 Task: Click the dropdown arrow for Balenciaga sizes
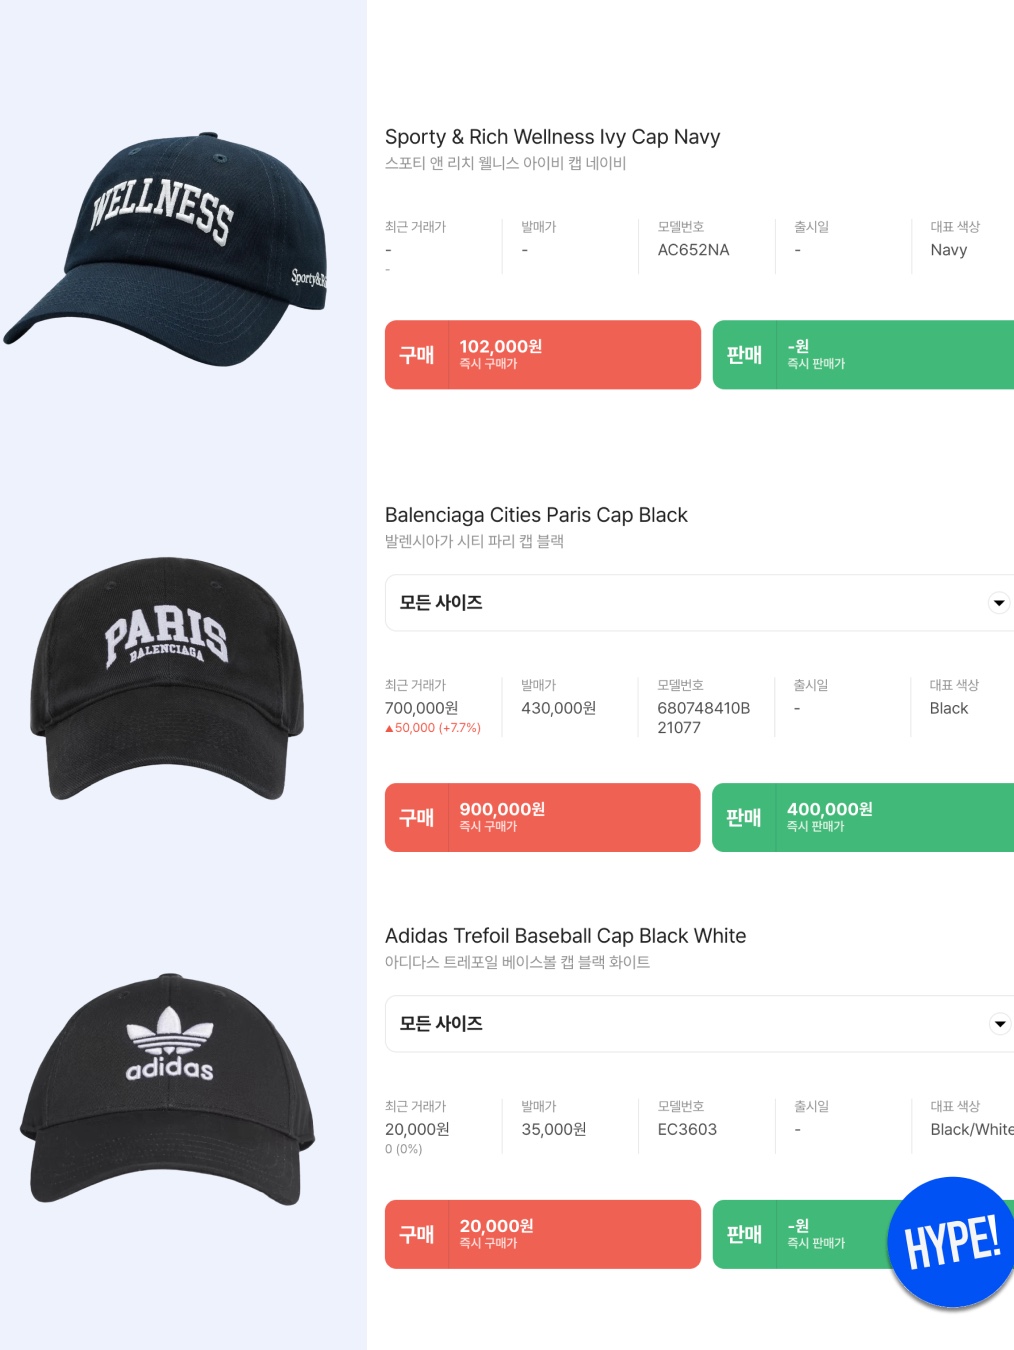(998, 602)
